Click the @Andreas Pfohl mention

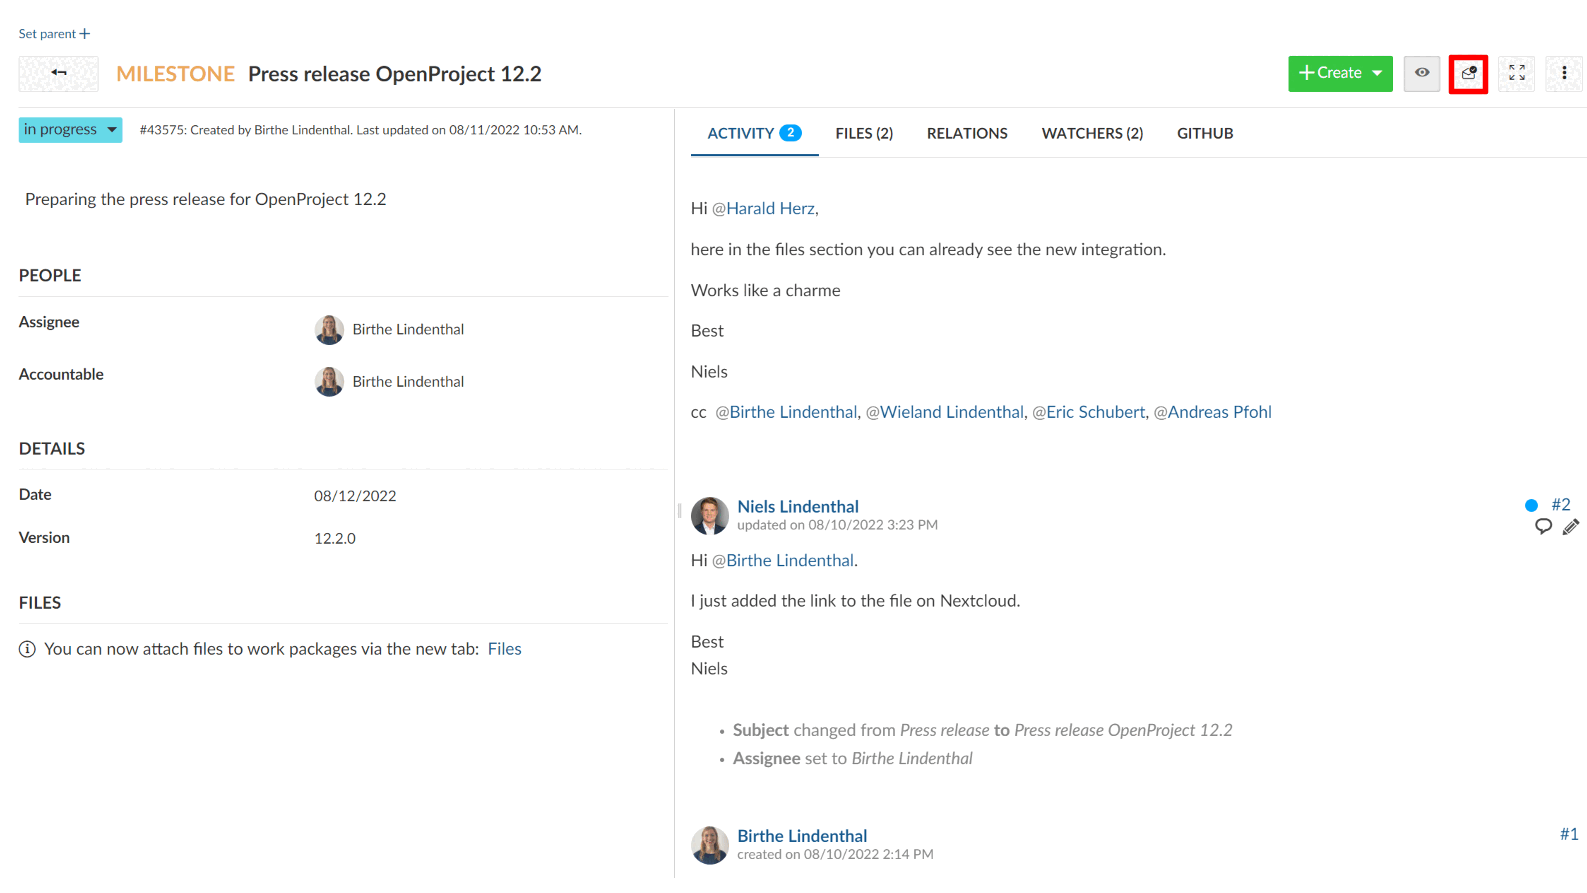[x=1213, y=412]
